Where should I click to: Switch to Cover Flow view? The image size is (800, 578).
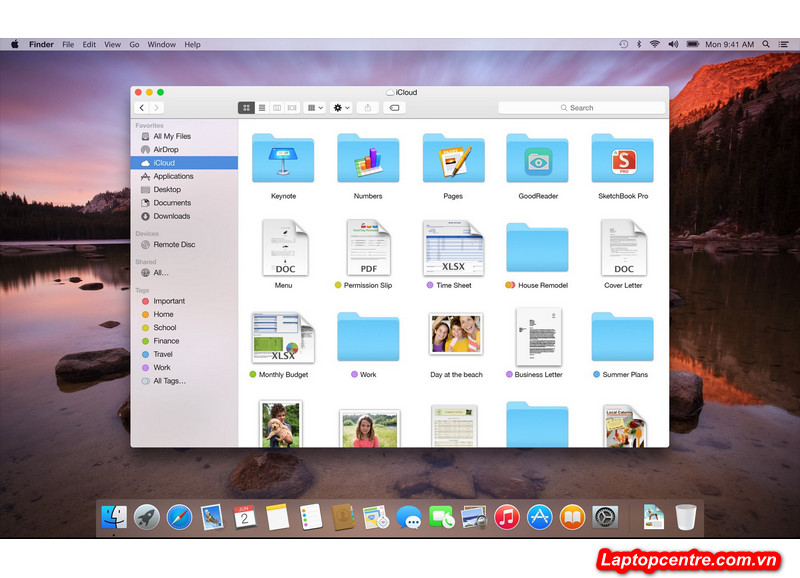pos(292,108)
